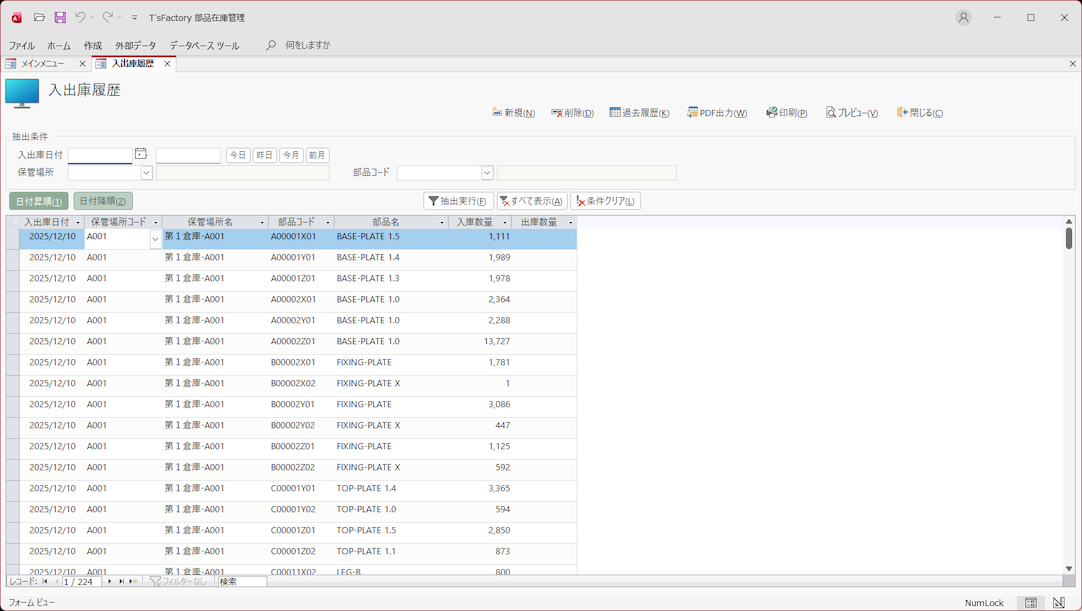The height and width of the screenshot is (611, 1082).
Task: Click the 削除(D) delete icon button
Action: coord(572,113)
